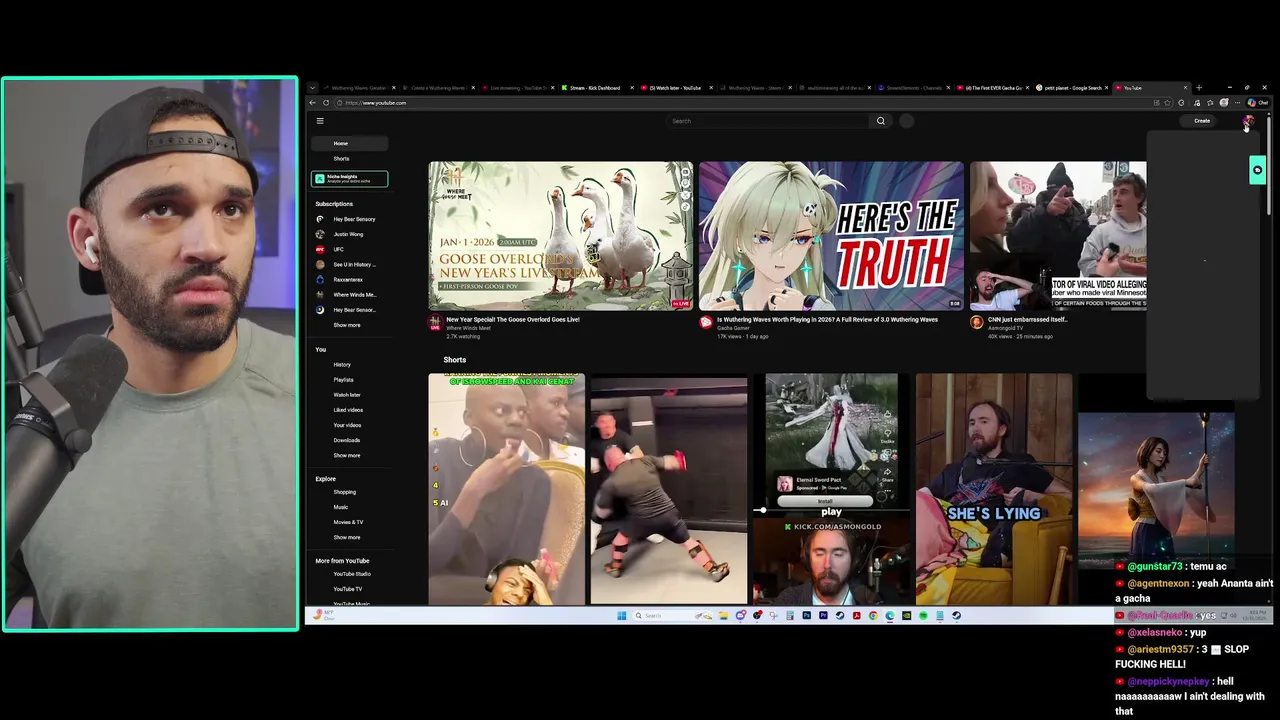Open the Hey Bear Sensory subscription channel

(349, 219)
